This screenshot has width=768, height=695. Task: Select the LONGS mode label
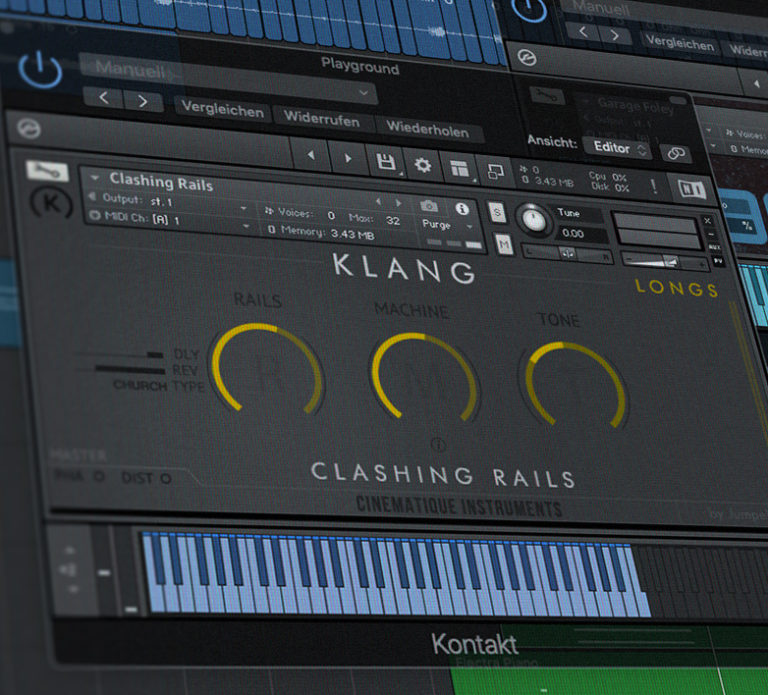(x=677, y=288)
